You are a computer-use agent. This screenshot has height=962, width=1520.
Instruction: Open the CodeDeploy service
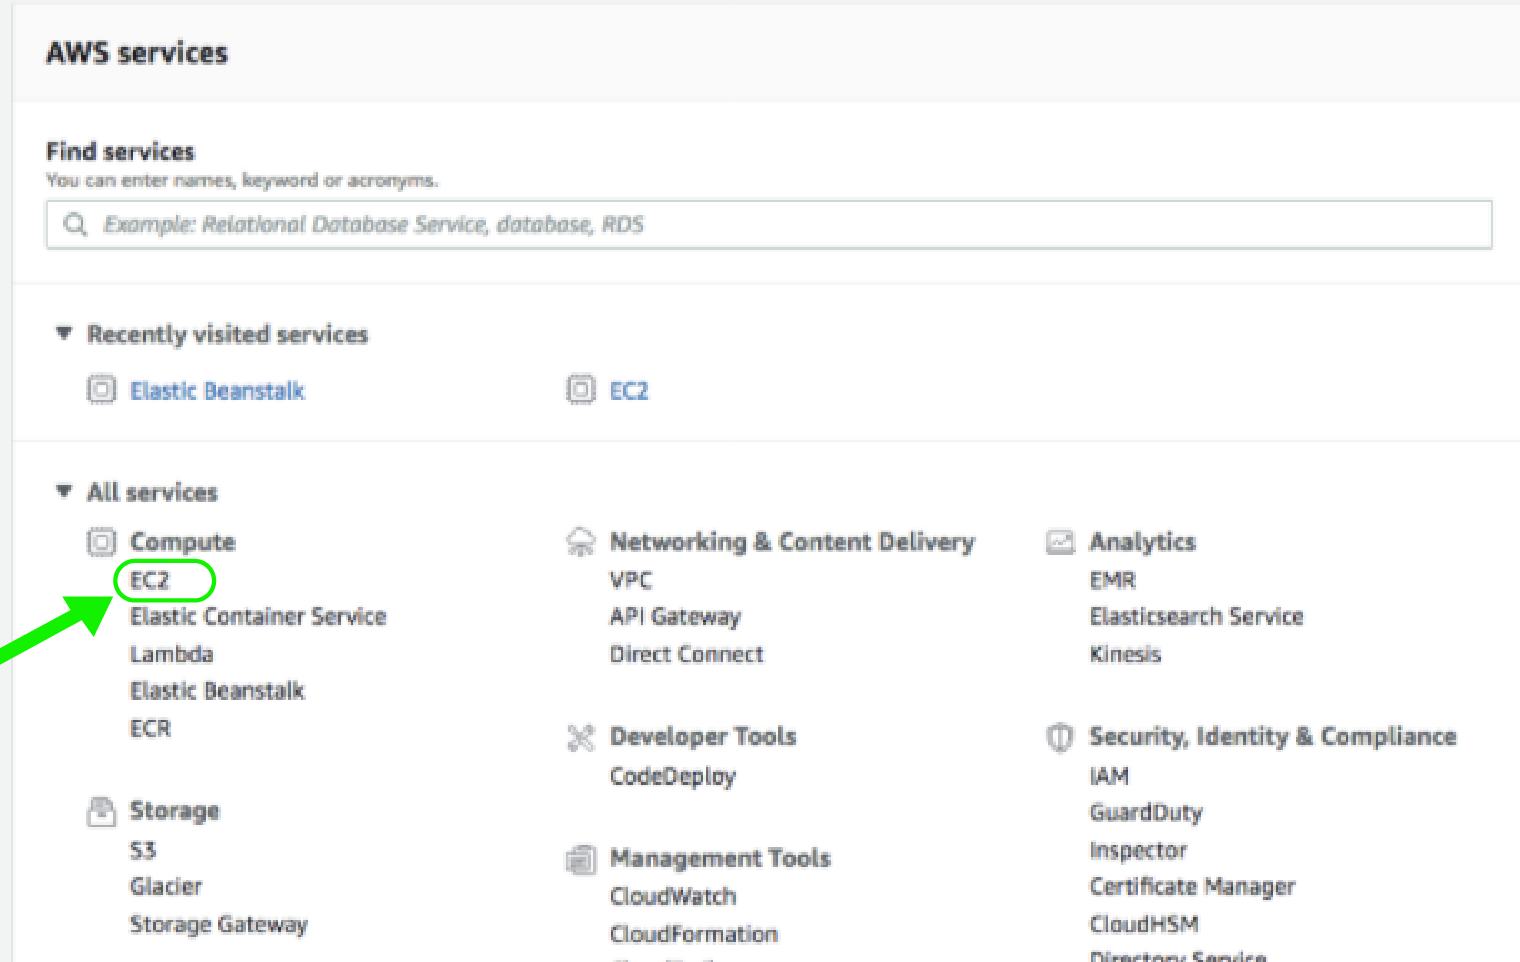click(673, 776)
